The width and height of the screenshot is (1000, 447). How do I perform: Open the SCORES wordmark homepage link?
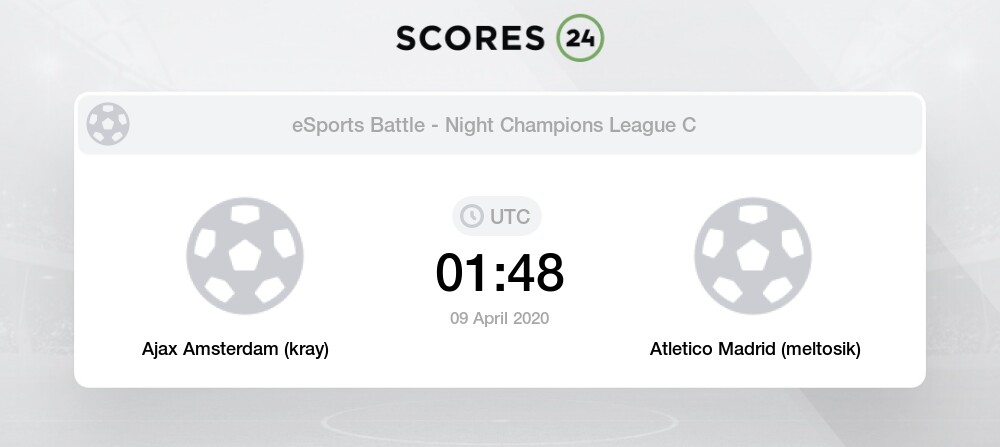(471, 38)
